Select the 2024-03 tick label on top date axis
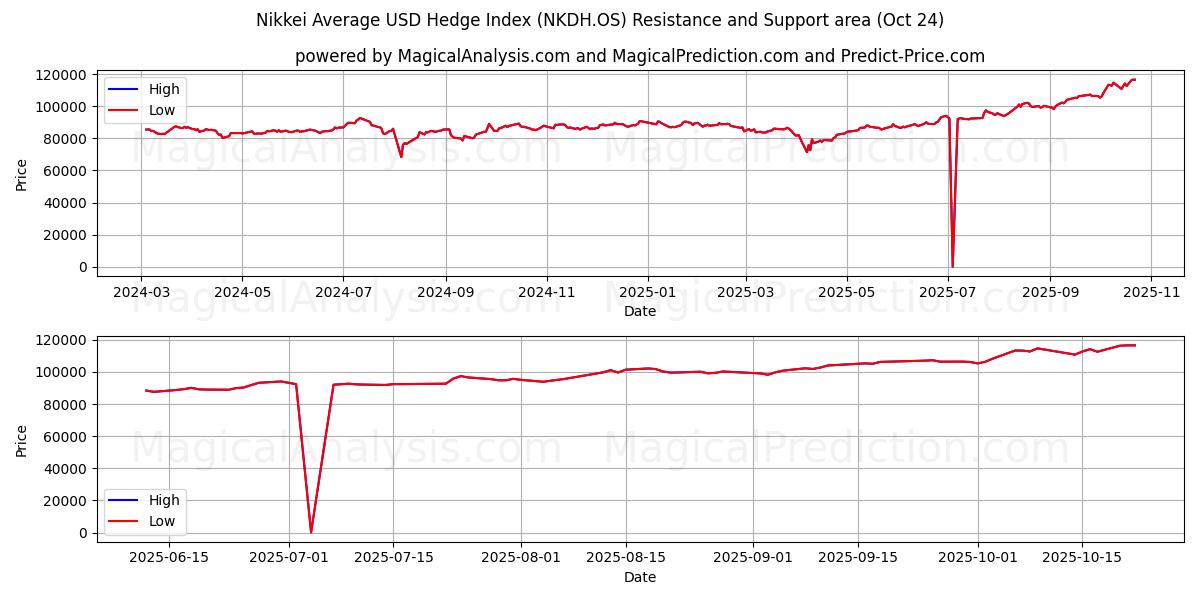 pos(141,291)
